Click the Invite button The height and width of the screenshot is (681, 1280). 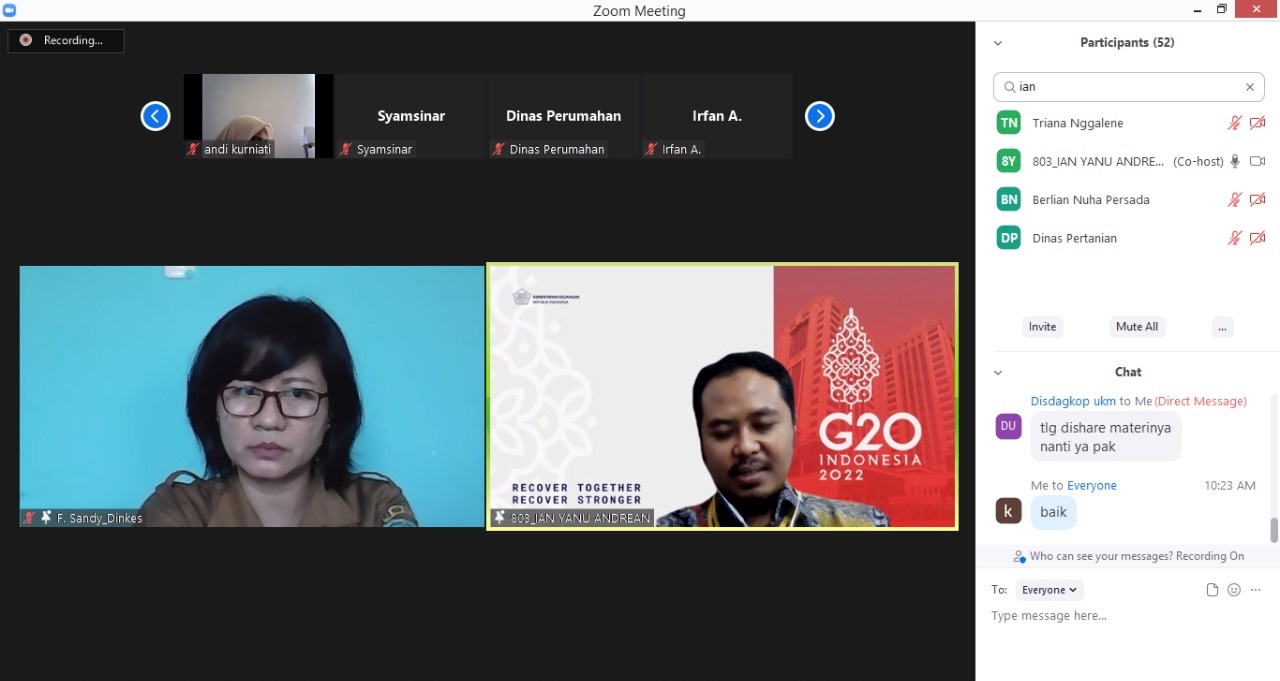coord(1042,327)
